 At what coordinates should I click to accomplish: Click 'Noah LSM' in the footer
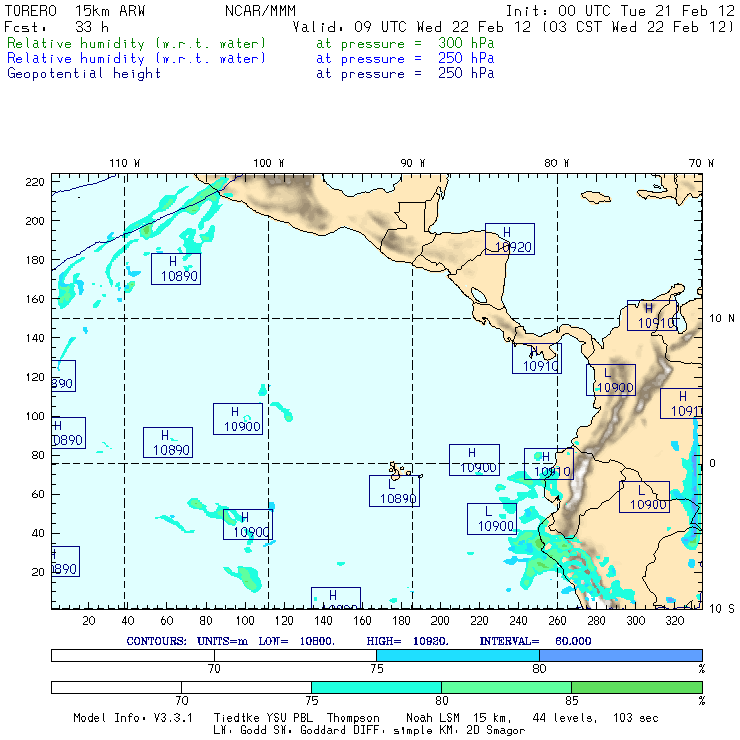[433, 718]
